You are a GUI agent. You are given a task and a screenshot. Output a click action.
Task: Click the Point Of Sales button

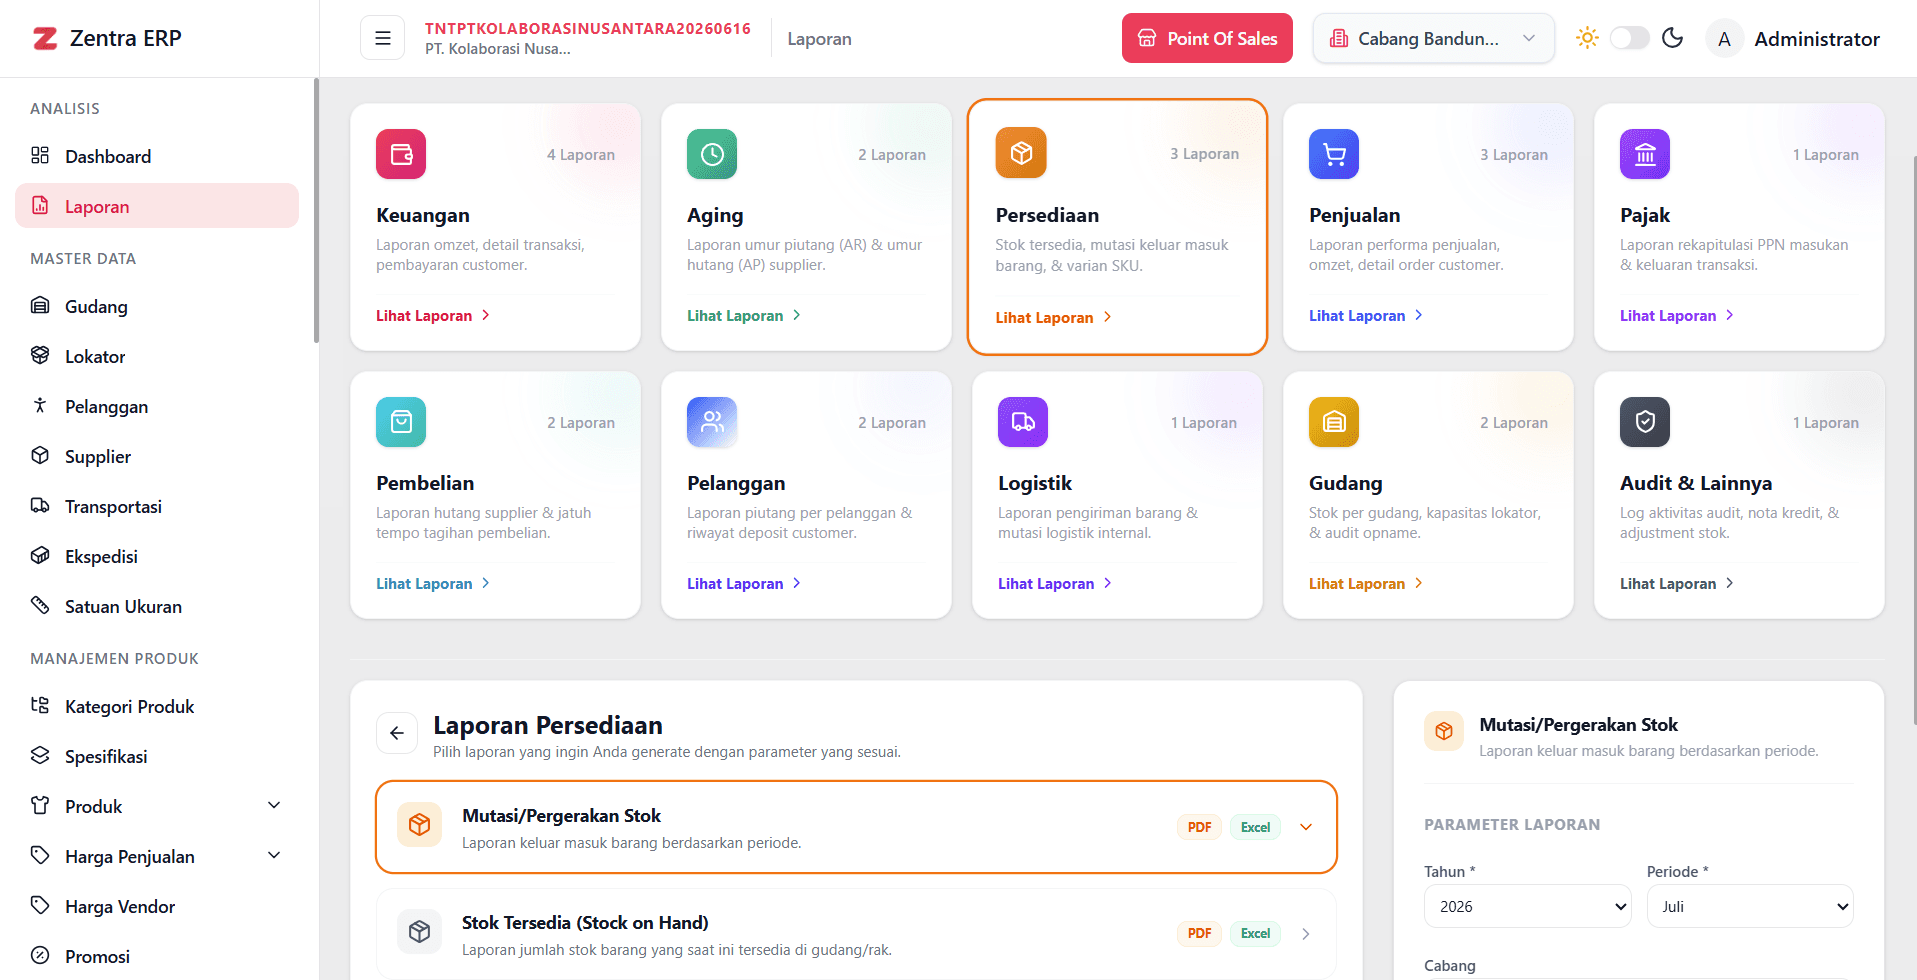tap(1207, 38)
